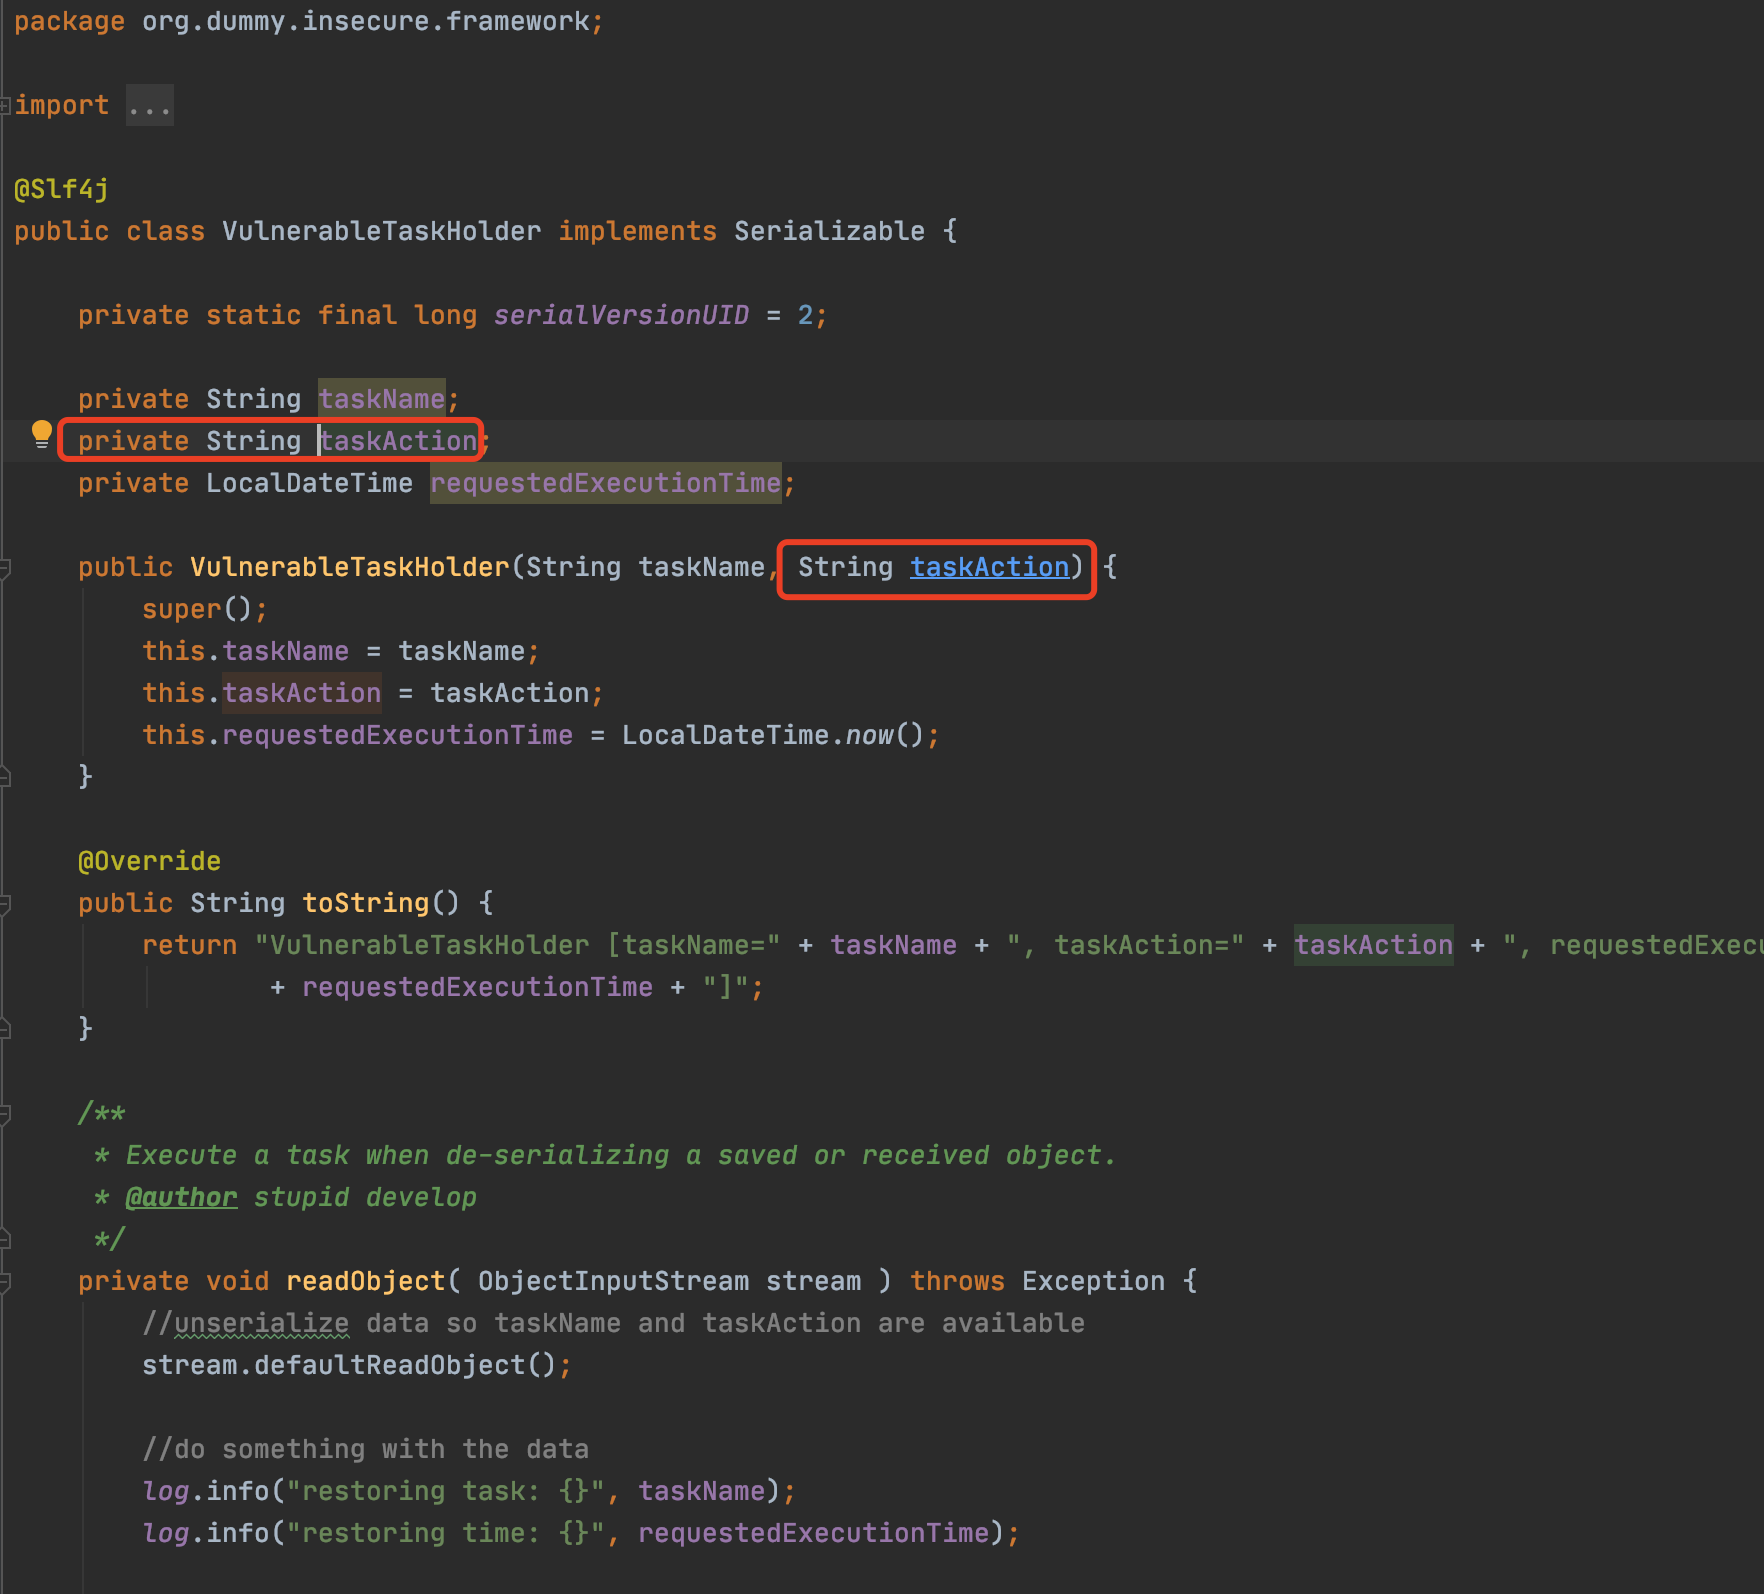1764x1594 pixels.
Task: Click the squiggly-underlined word unserialize in comment
Action: click(x=261, y=1323)
